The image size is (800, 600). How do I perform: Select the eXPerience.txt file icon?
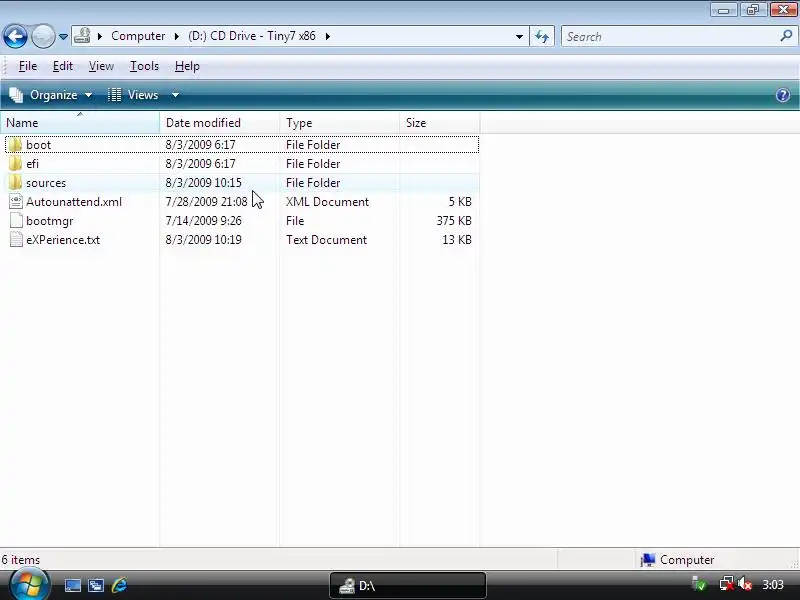pos(16,239)
